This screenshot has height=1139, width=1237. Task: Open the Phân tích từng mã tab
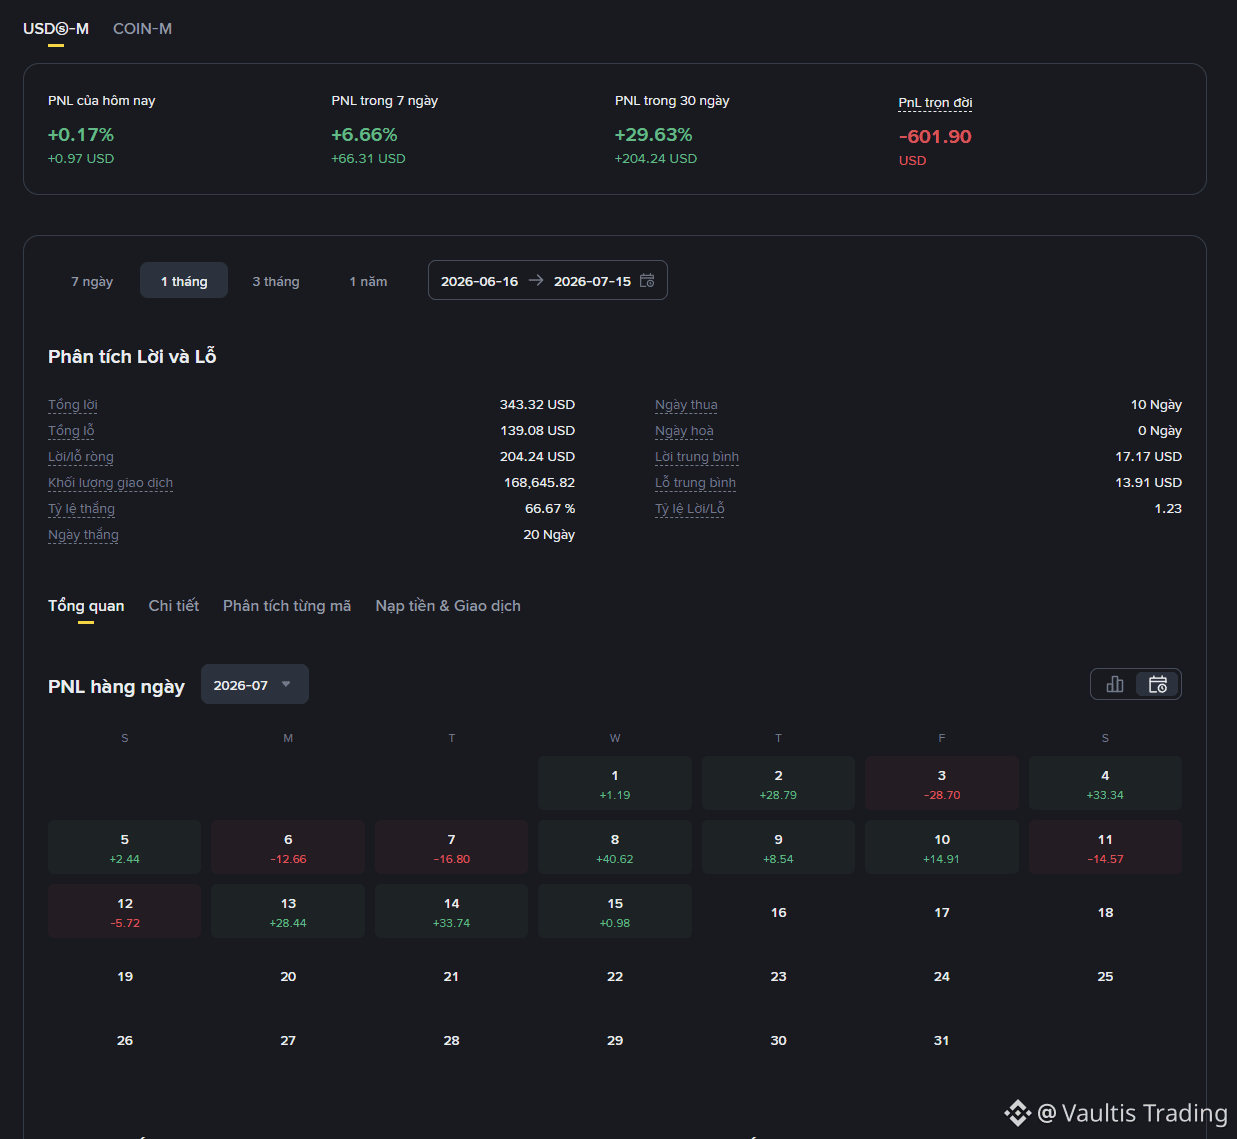(287, 606)
